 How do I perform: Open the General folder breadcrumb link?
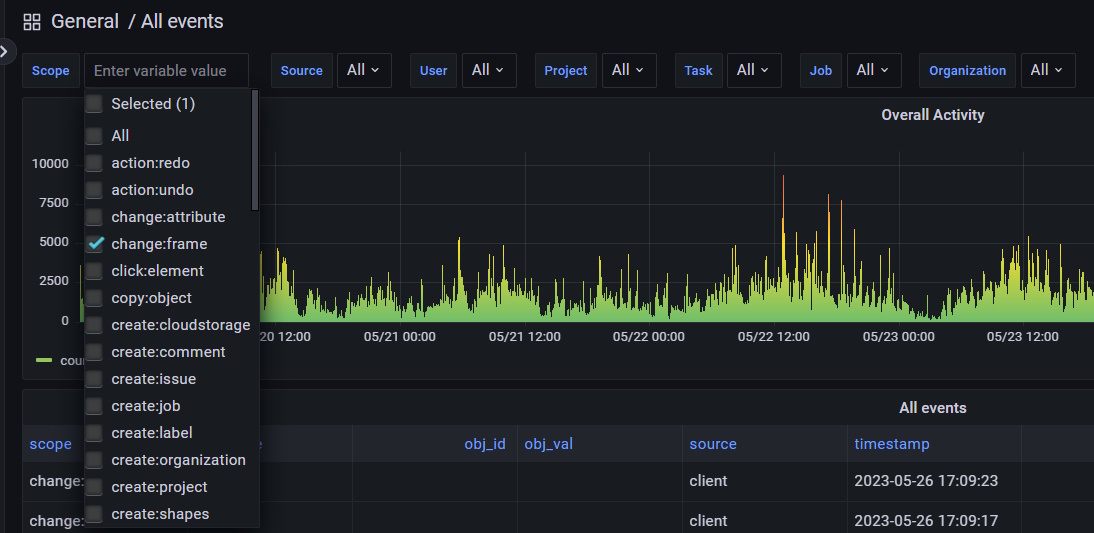pos(85,22)
